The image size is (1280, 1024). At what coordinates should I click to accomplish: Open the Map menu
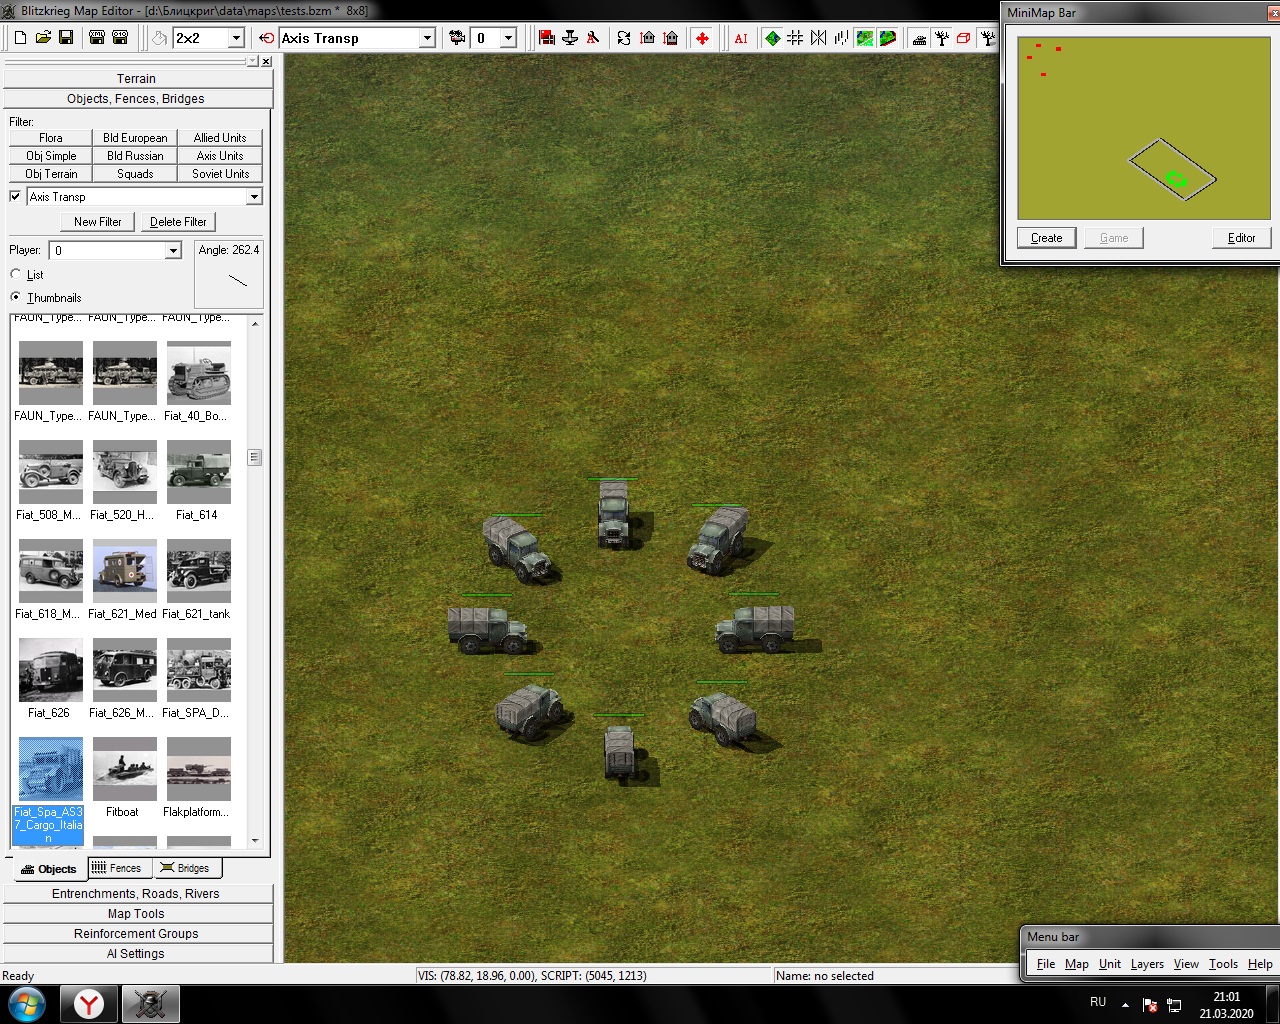(1077, 964)
